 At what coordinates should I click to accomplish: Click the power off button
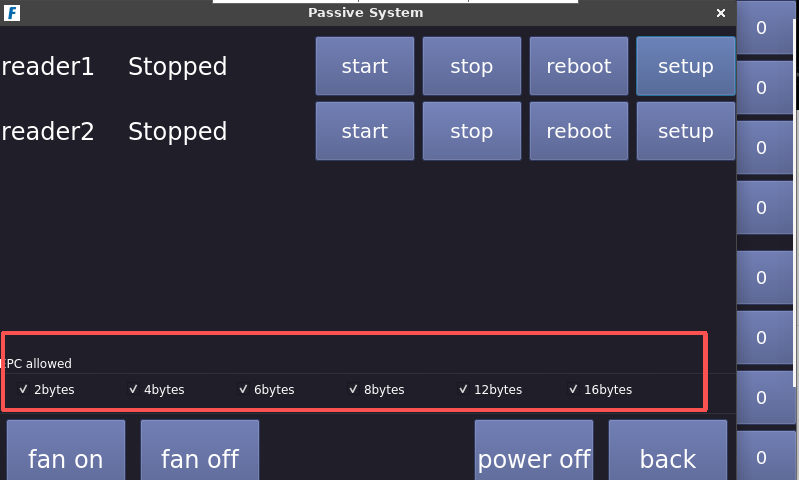534,455
